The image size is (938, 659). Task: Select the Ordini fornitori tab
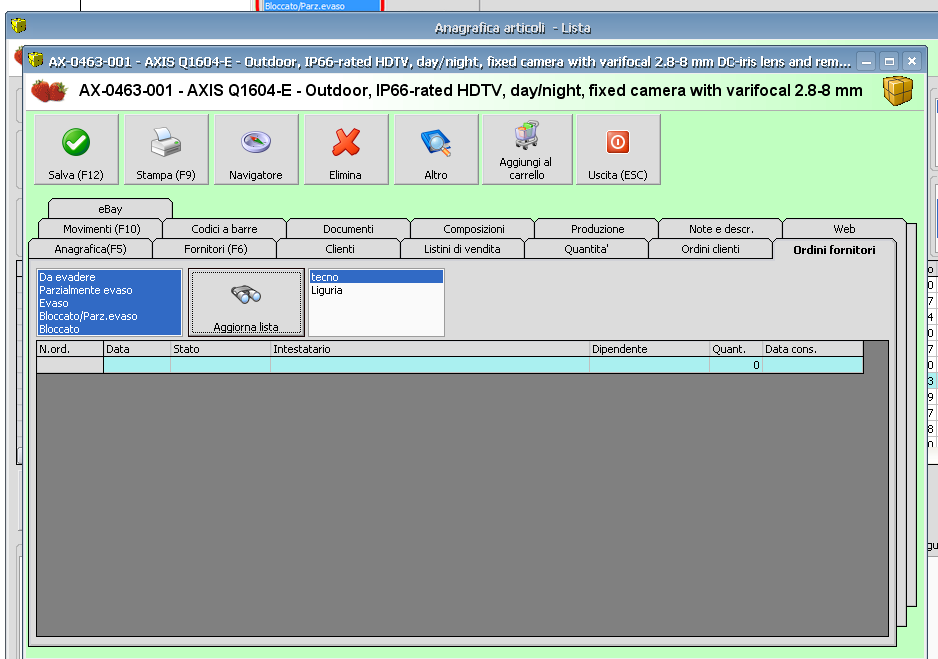tap(834, 250)
